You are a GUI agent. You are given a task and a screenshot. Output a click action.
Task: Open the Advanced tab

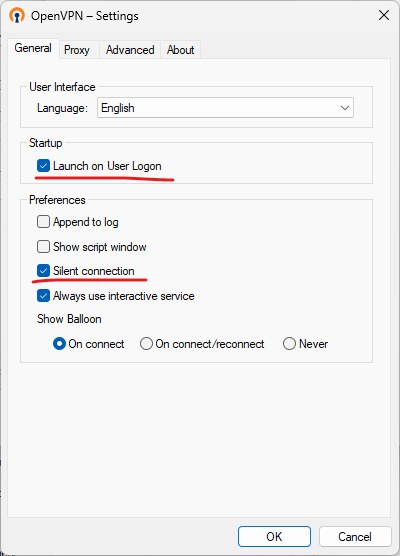pyautogui.click(x=130, y=50)
